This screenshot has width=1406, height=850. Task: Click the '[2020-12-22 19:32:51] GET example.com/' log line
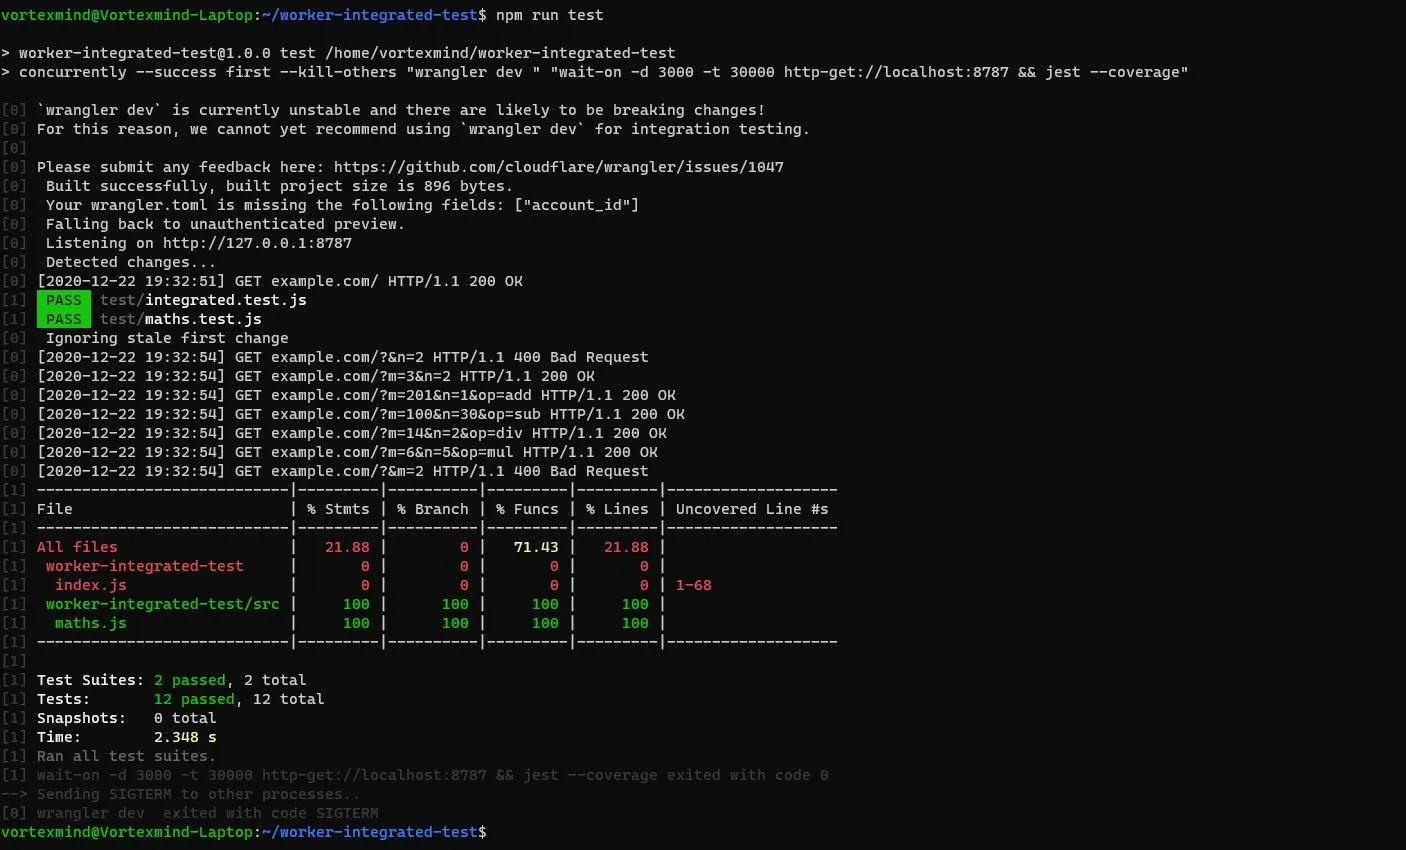(280, 281)
